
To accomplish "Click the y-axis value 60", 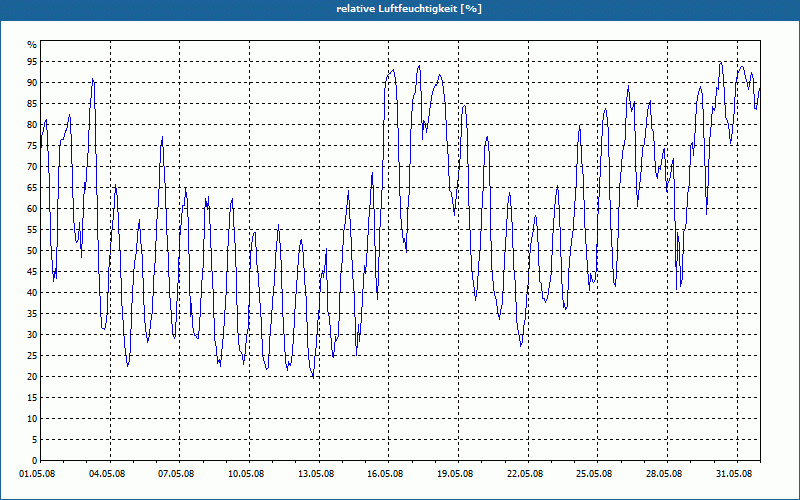I will tap(32, 209).
